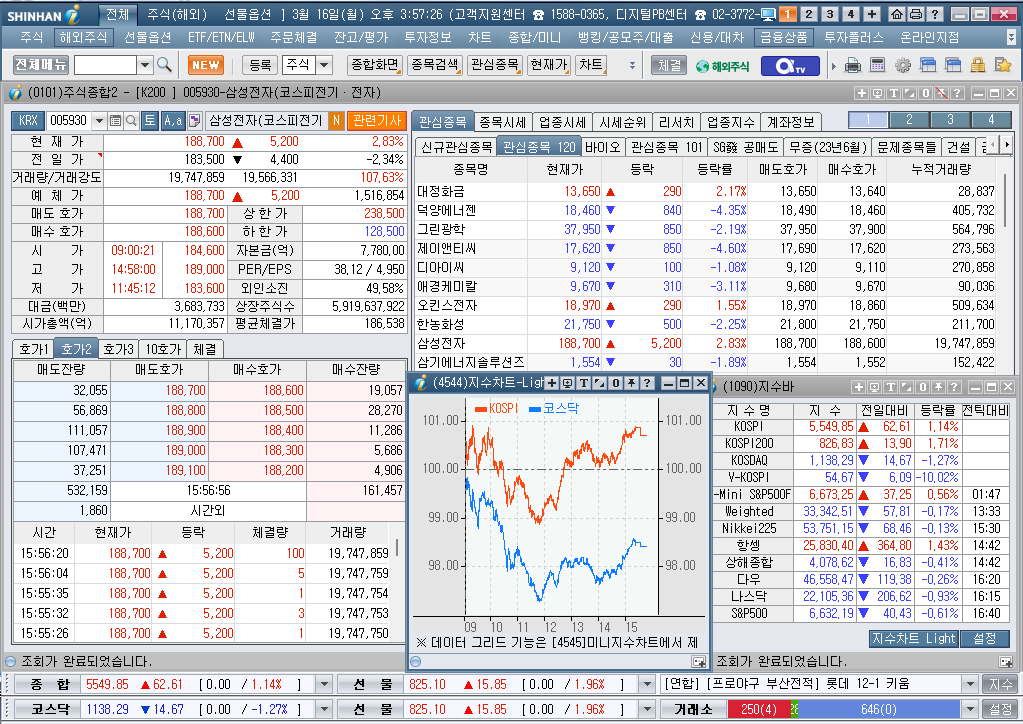Click the first window-layout icon in the top toolbar
This screenshot has width=1023, height=724.
coord(928,65)
